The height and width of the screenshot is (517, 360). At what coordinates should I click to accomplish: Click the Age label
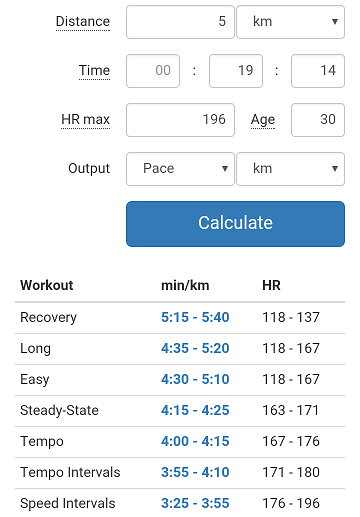263,120
